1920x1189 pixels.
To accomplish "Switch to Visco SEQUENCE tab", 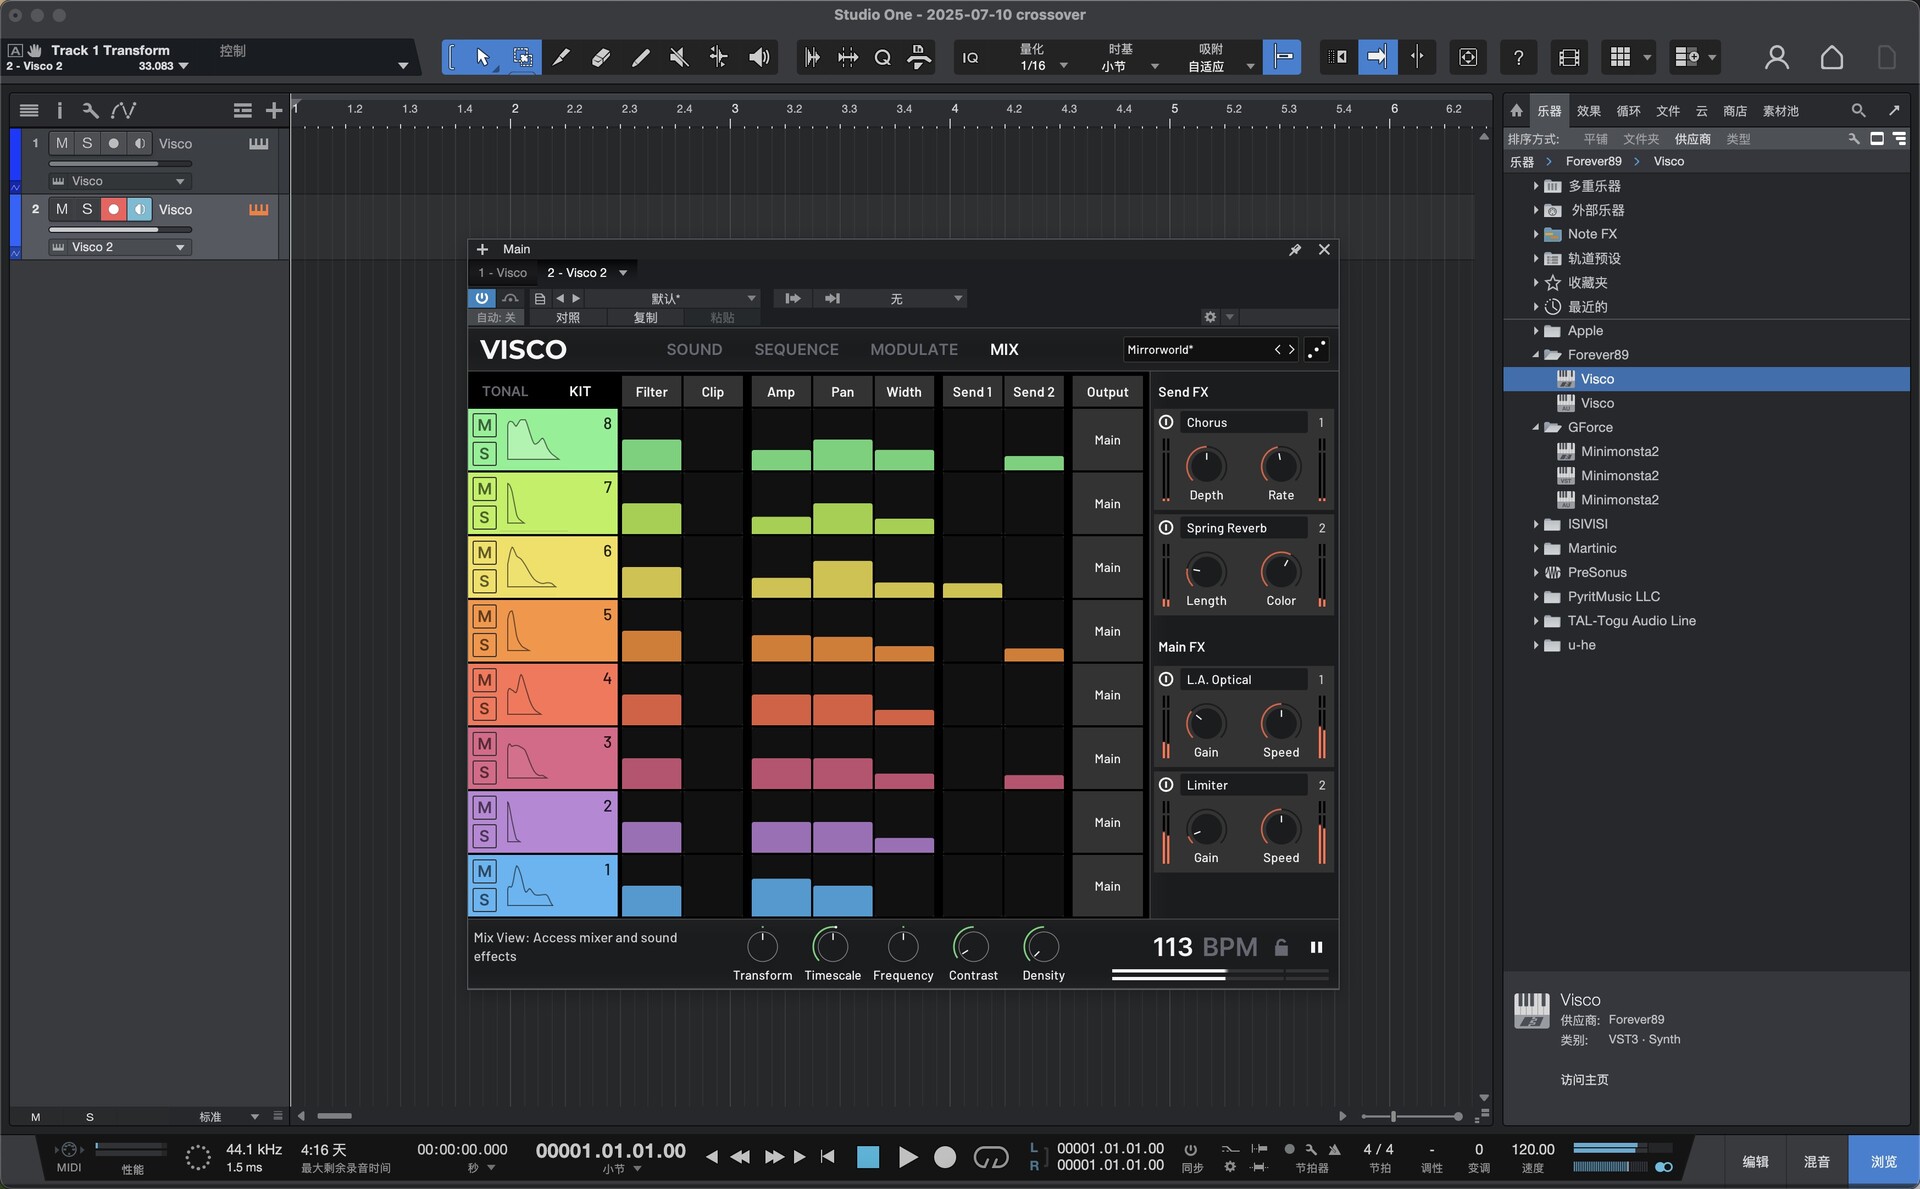I will pos(796,349).
